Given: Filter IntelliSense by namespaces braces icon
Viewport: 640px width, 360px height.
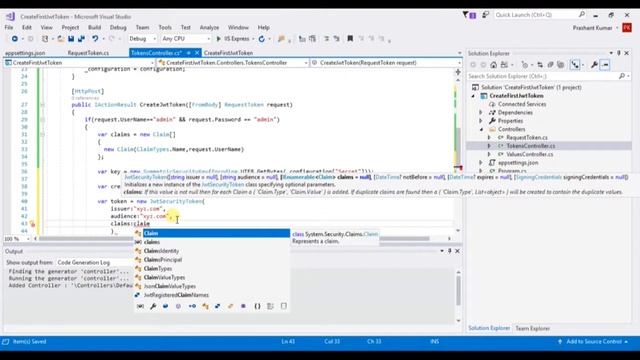Looking at the screenshot, I should click(x=257, y=306).
